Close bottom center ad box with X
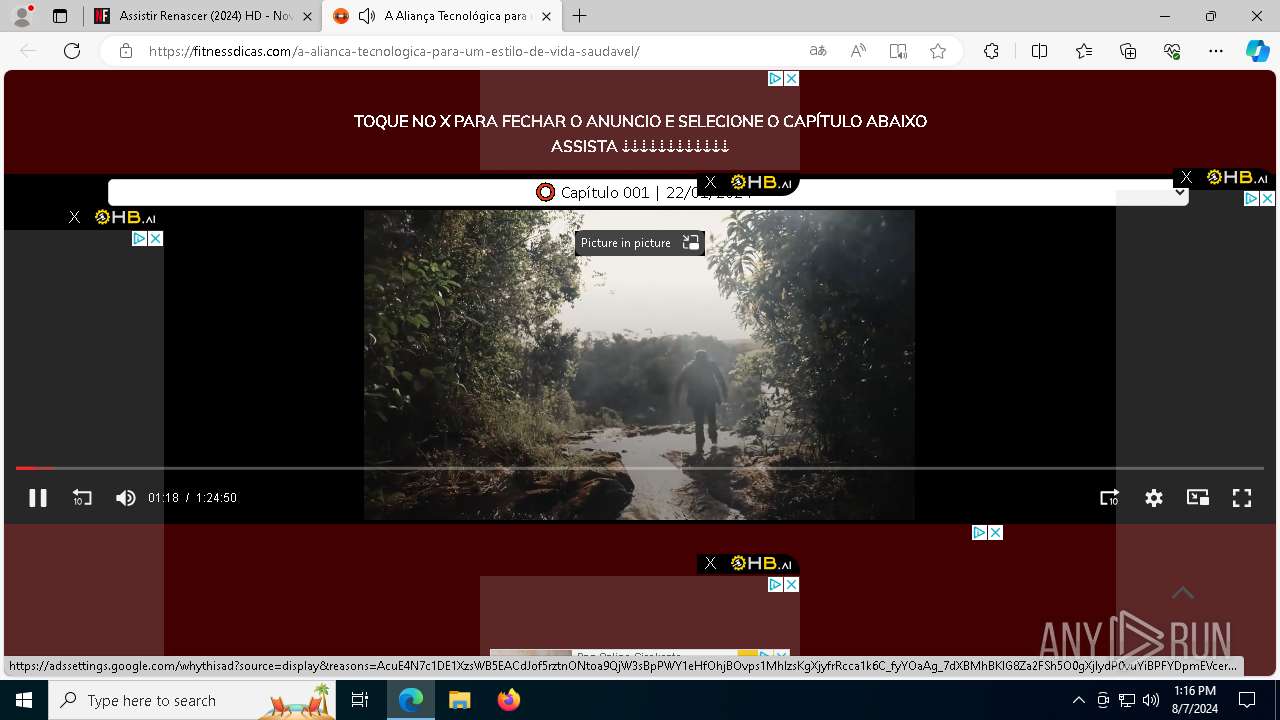1280x720 pixels. pos(791,584)
